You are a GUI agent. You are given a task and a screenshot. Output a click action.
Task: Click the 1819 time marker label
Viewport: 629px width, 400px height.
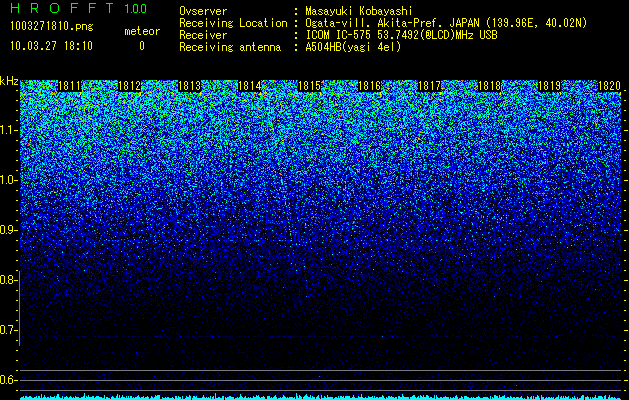(549, 86)
